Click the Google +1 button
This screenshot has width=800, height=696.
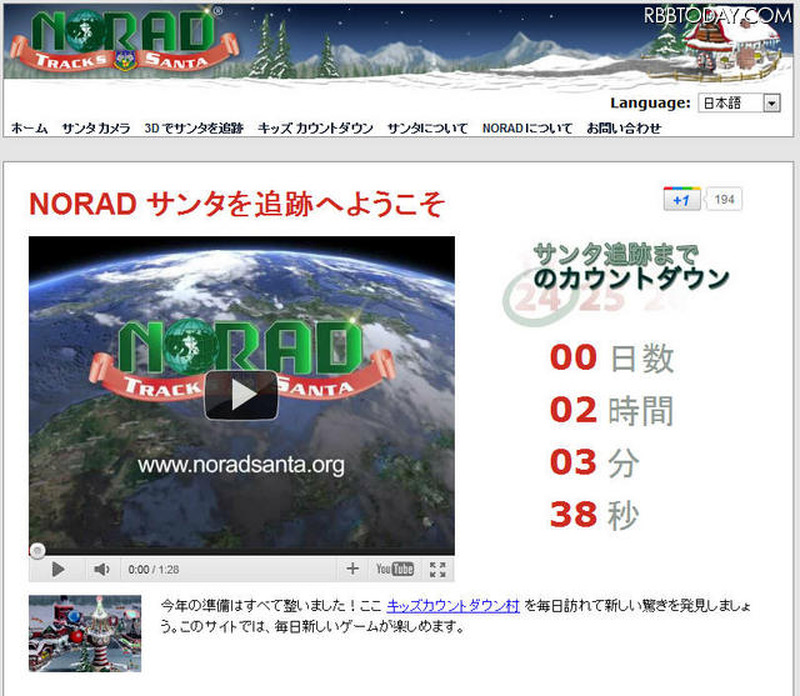(x=683, y=200)
